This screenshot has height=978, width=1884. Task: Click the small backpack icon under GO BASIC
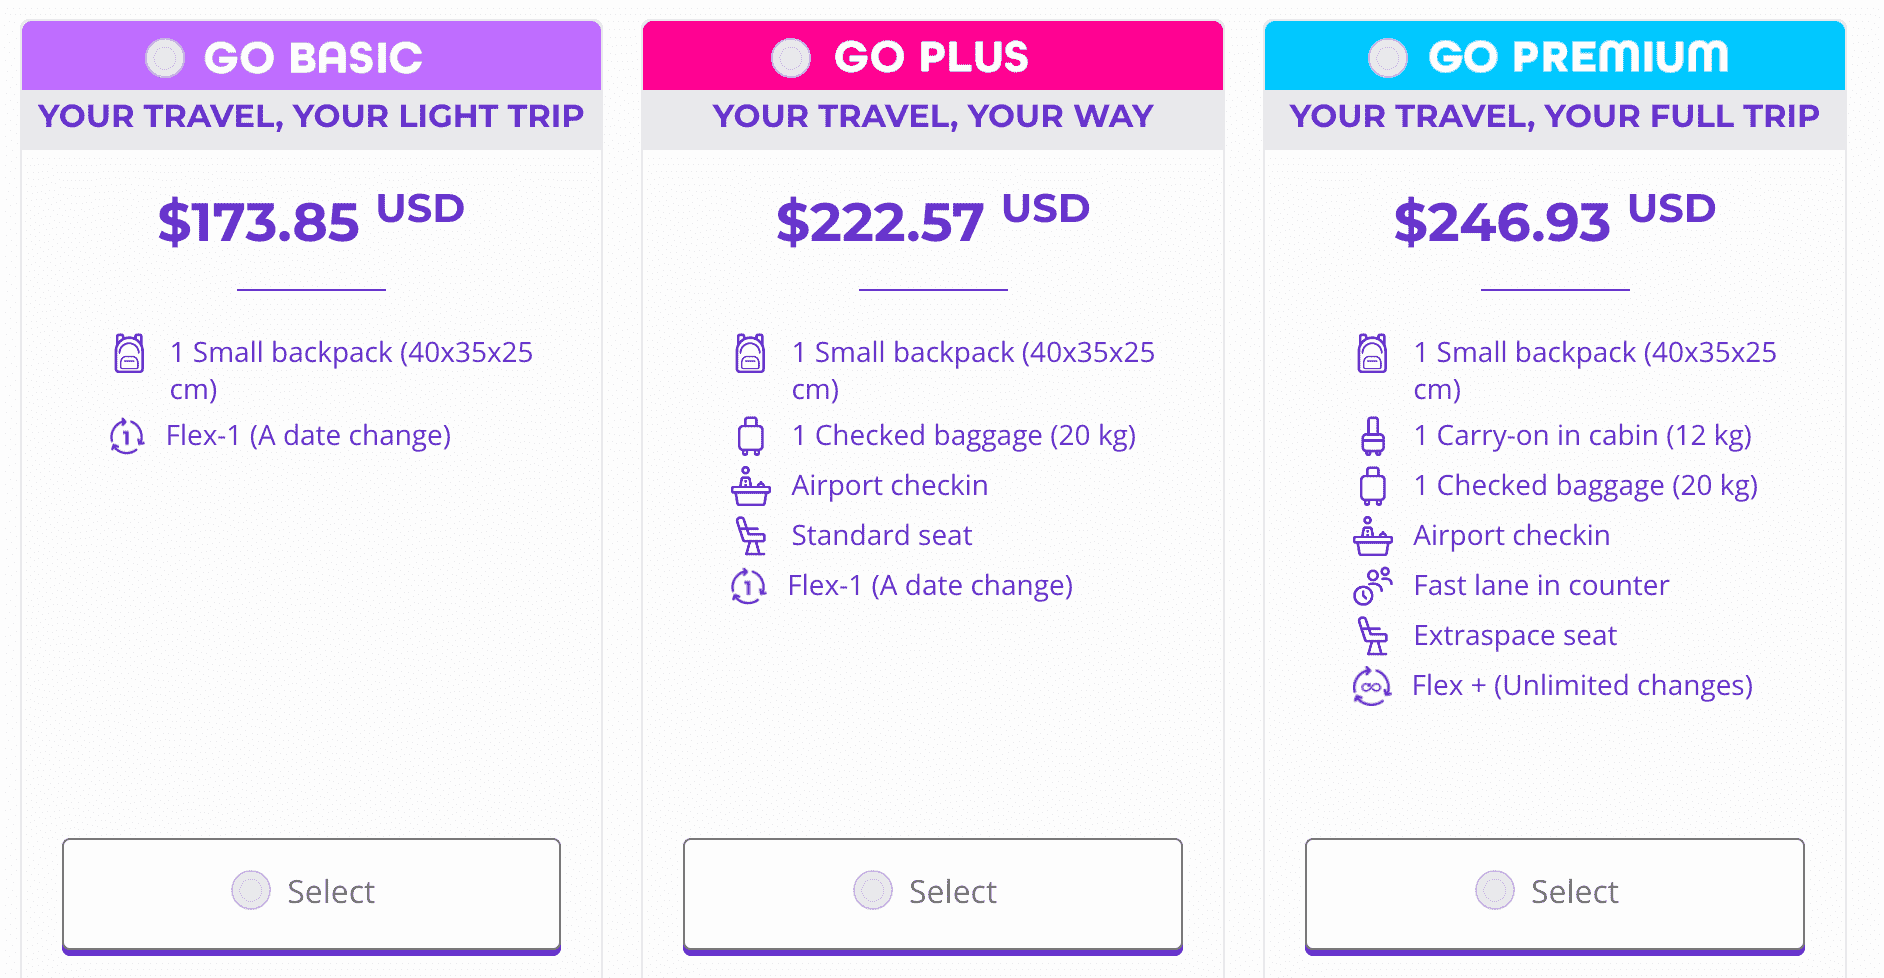129,353
